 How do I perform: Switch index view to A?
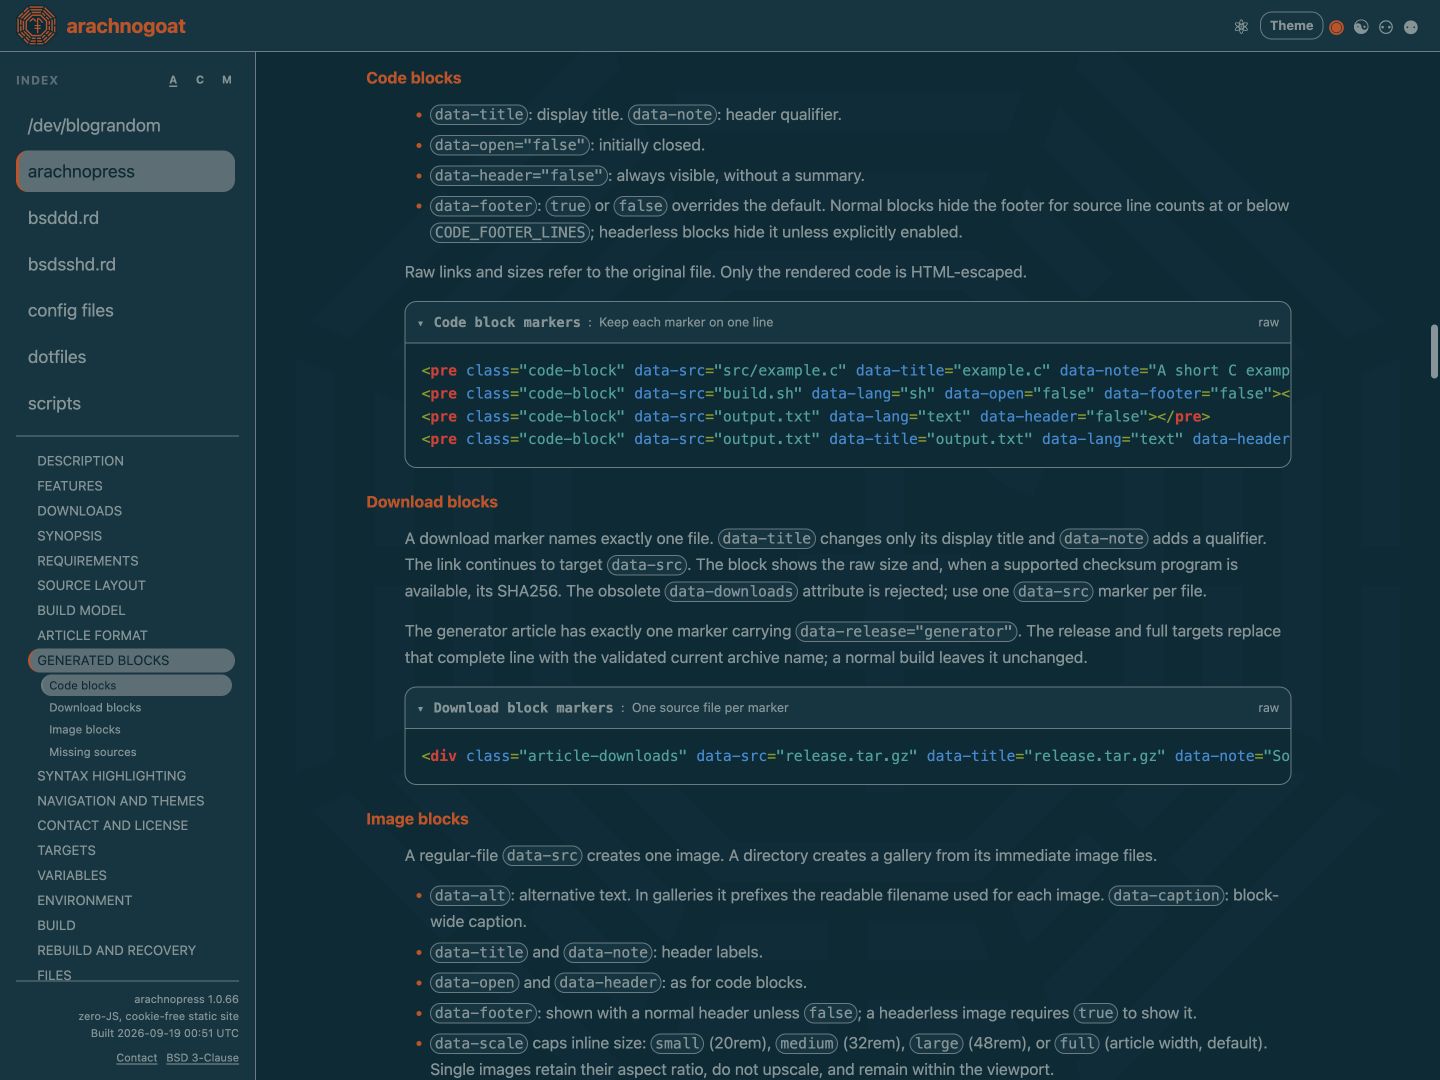173,80
